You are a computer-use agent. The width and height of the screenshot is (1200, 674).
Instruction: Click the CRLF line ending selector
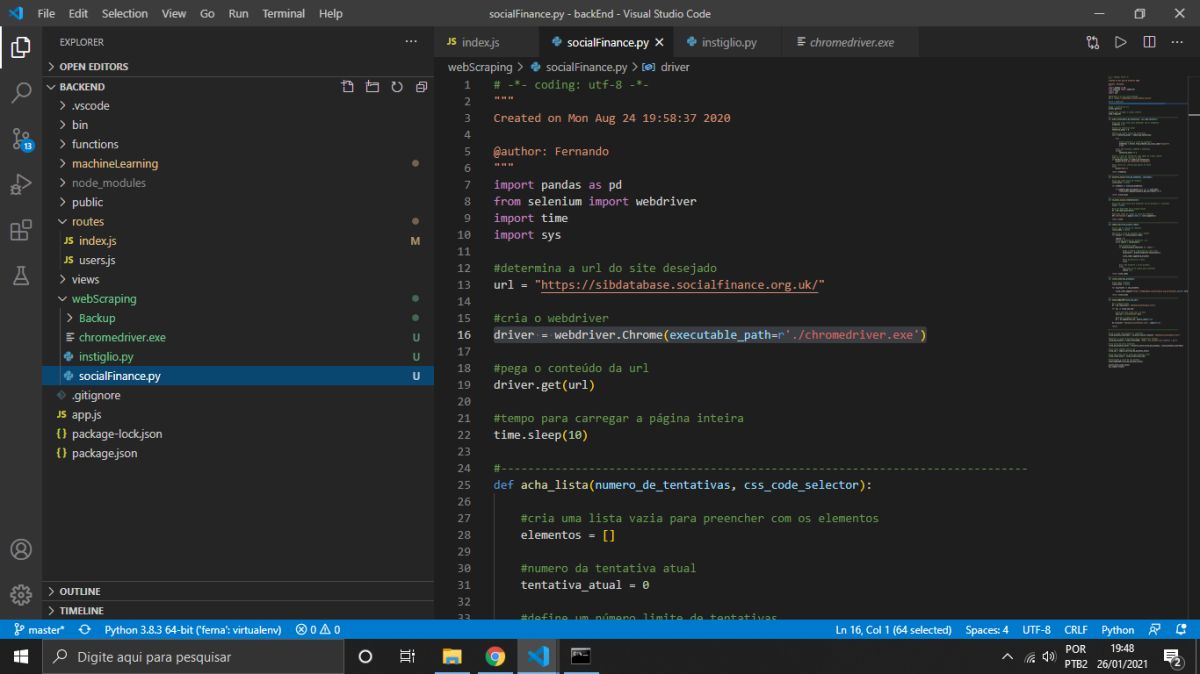(x=1075, y=630)
